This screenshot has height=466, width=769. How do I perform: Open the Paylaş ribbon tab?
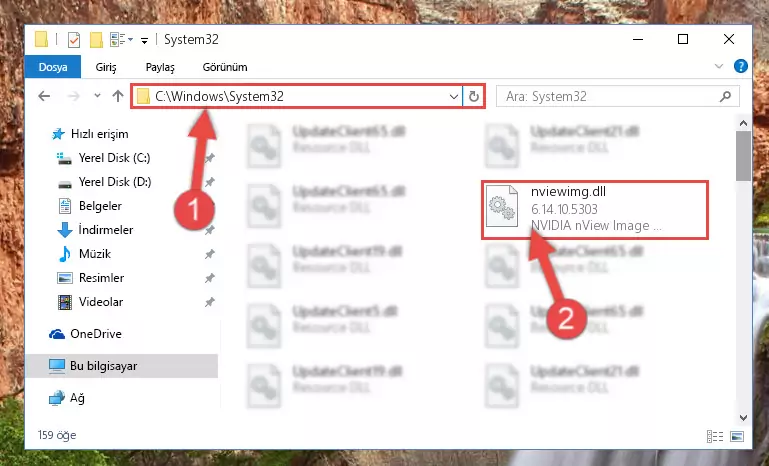(x=160, y=67)
